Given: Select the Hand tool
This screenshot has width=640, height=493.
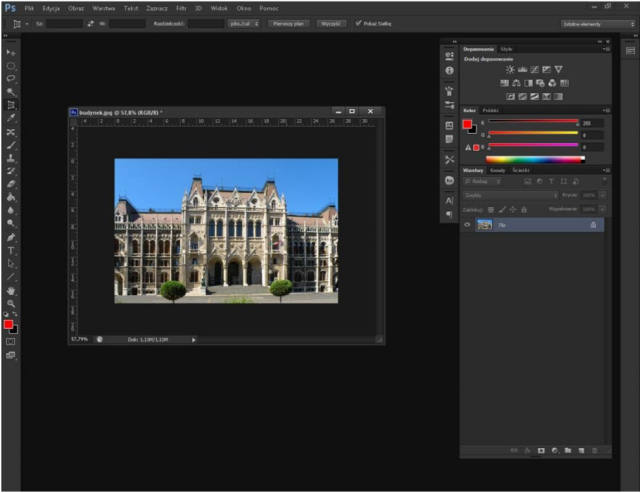Looking at the screenshot, I should coord(11,291).
